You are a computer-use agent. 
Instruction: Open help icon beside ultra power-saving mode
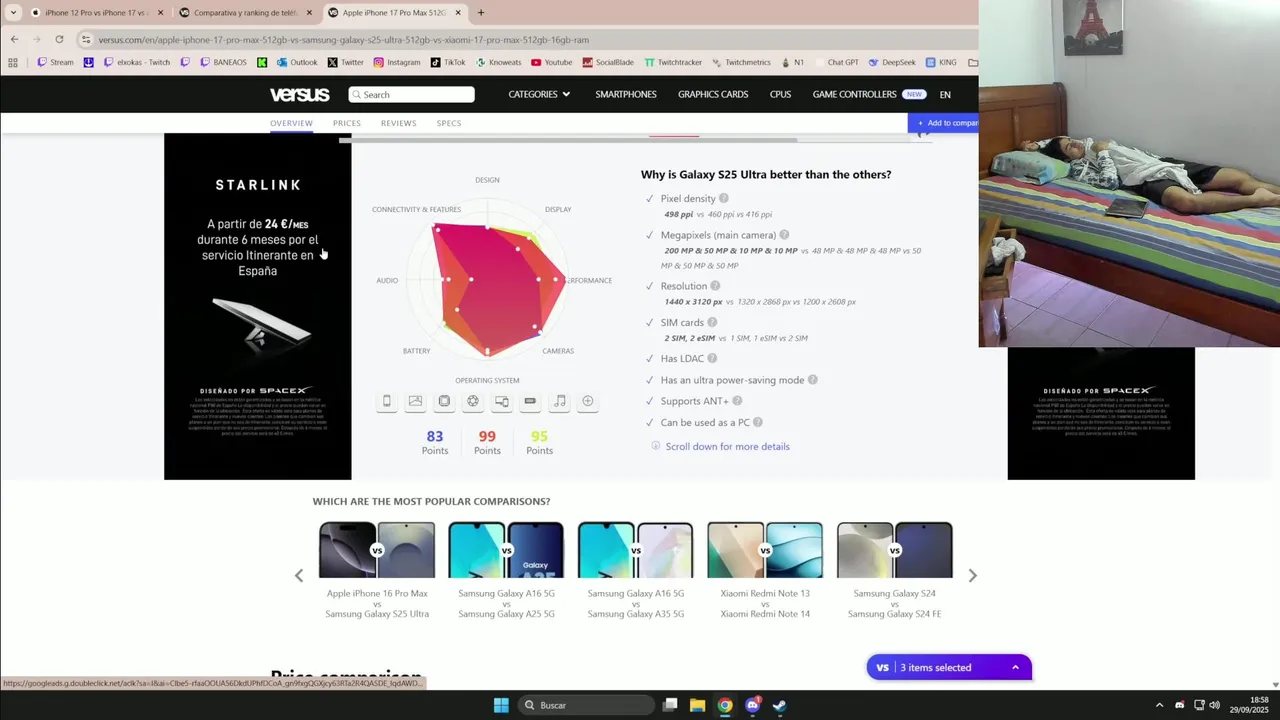tap(813, 380)
